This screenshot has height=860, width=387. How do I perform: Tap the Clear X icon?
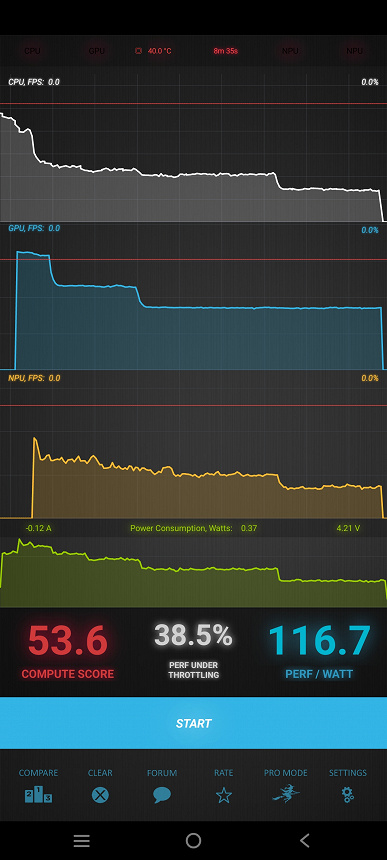100,795
